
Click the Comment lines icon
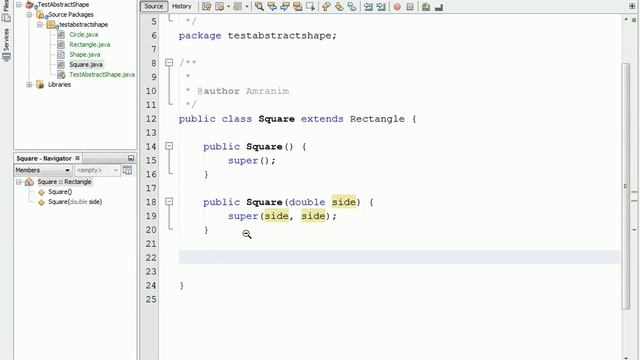pyautogui.click(x=426, y=7)
